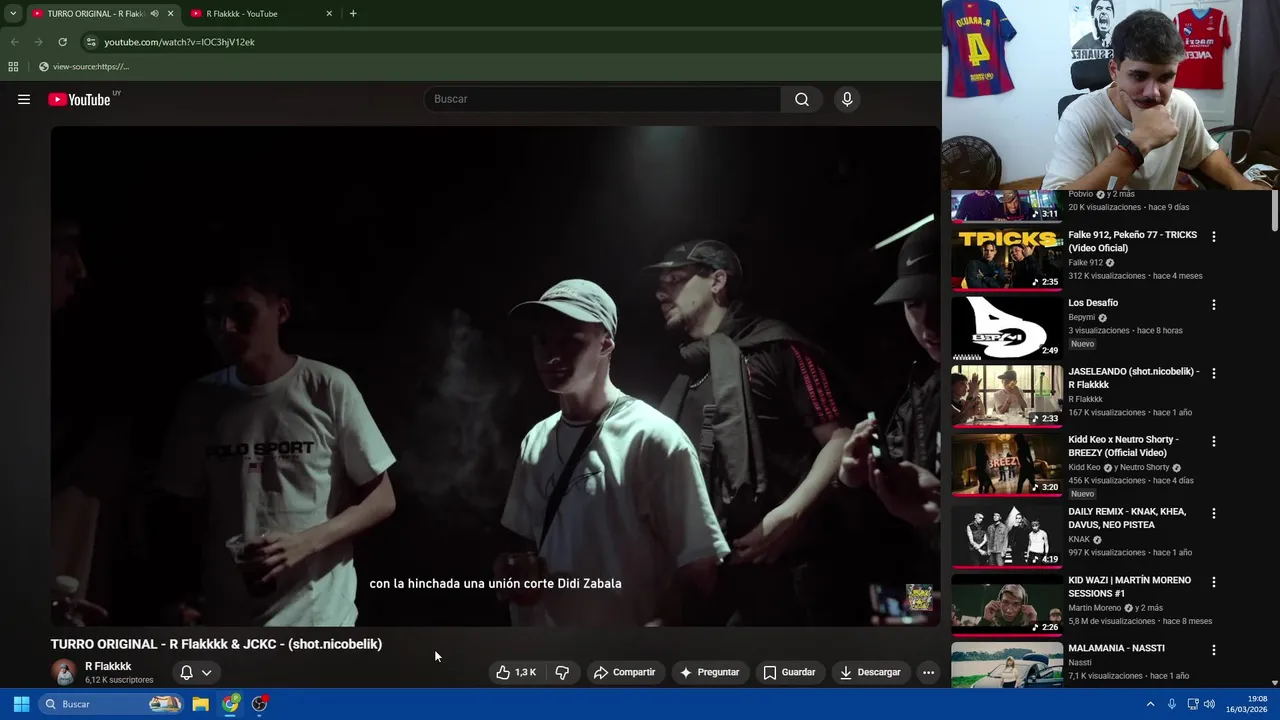Open a new browser tab
The width and height of the screenshot is (1280, 720).
353,13
